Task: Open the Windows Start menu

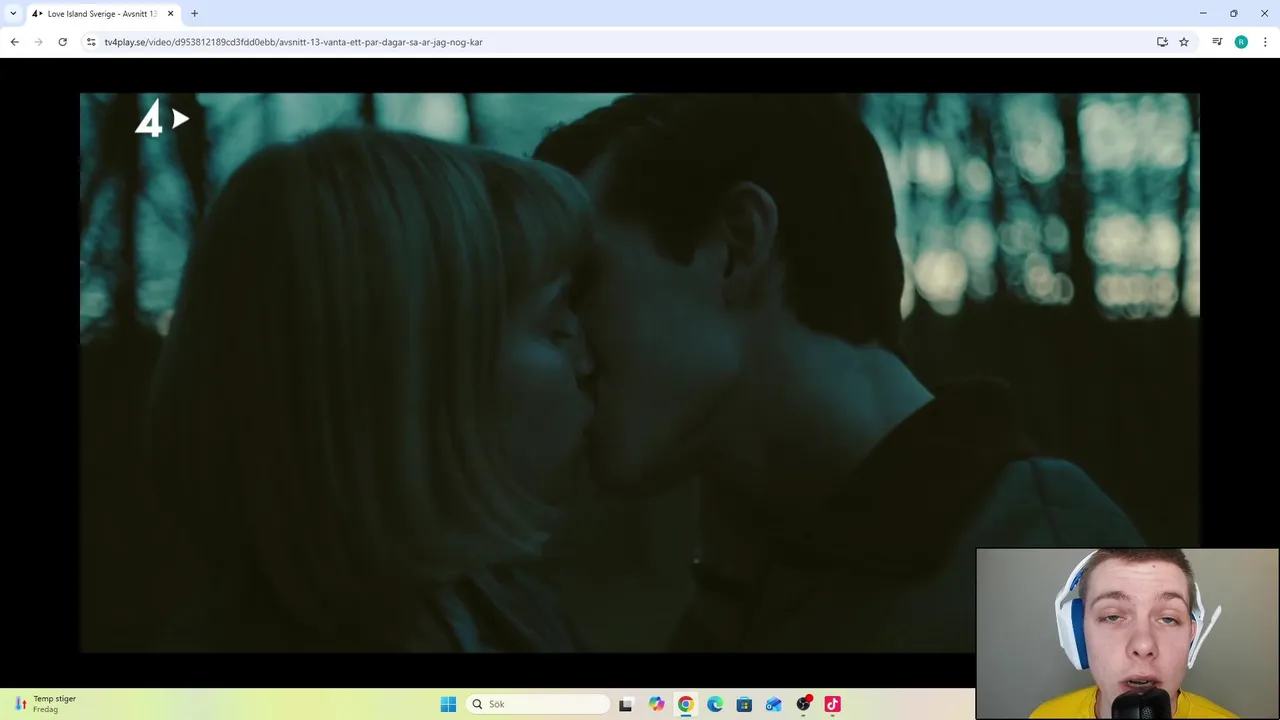Action: (448, 704)
